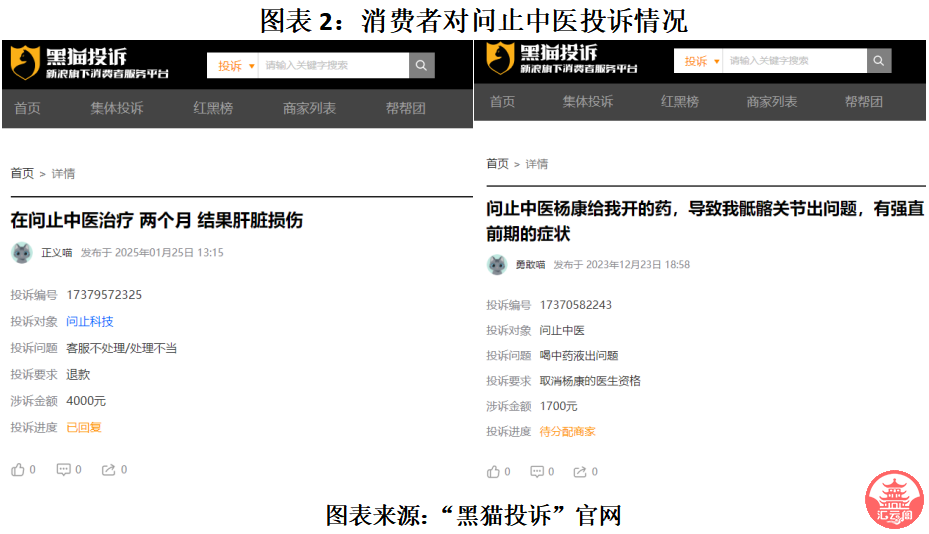Click complaint number 17379572325

point(104,295)
